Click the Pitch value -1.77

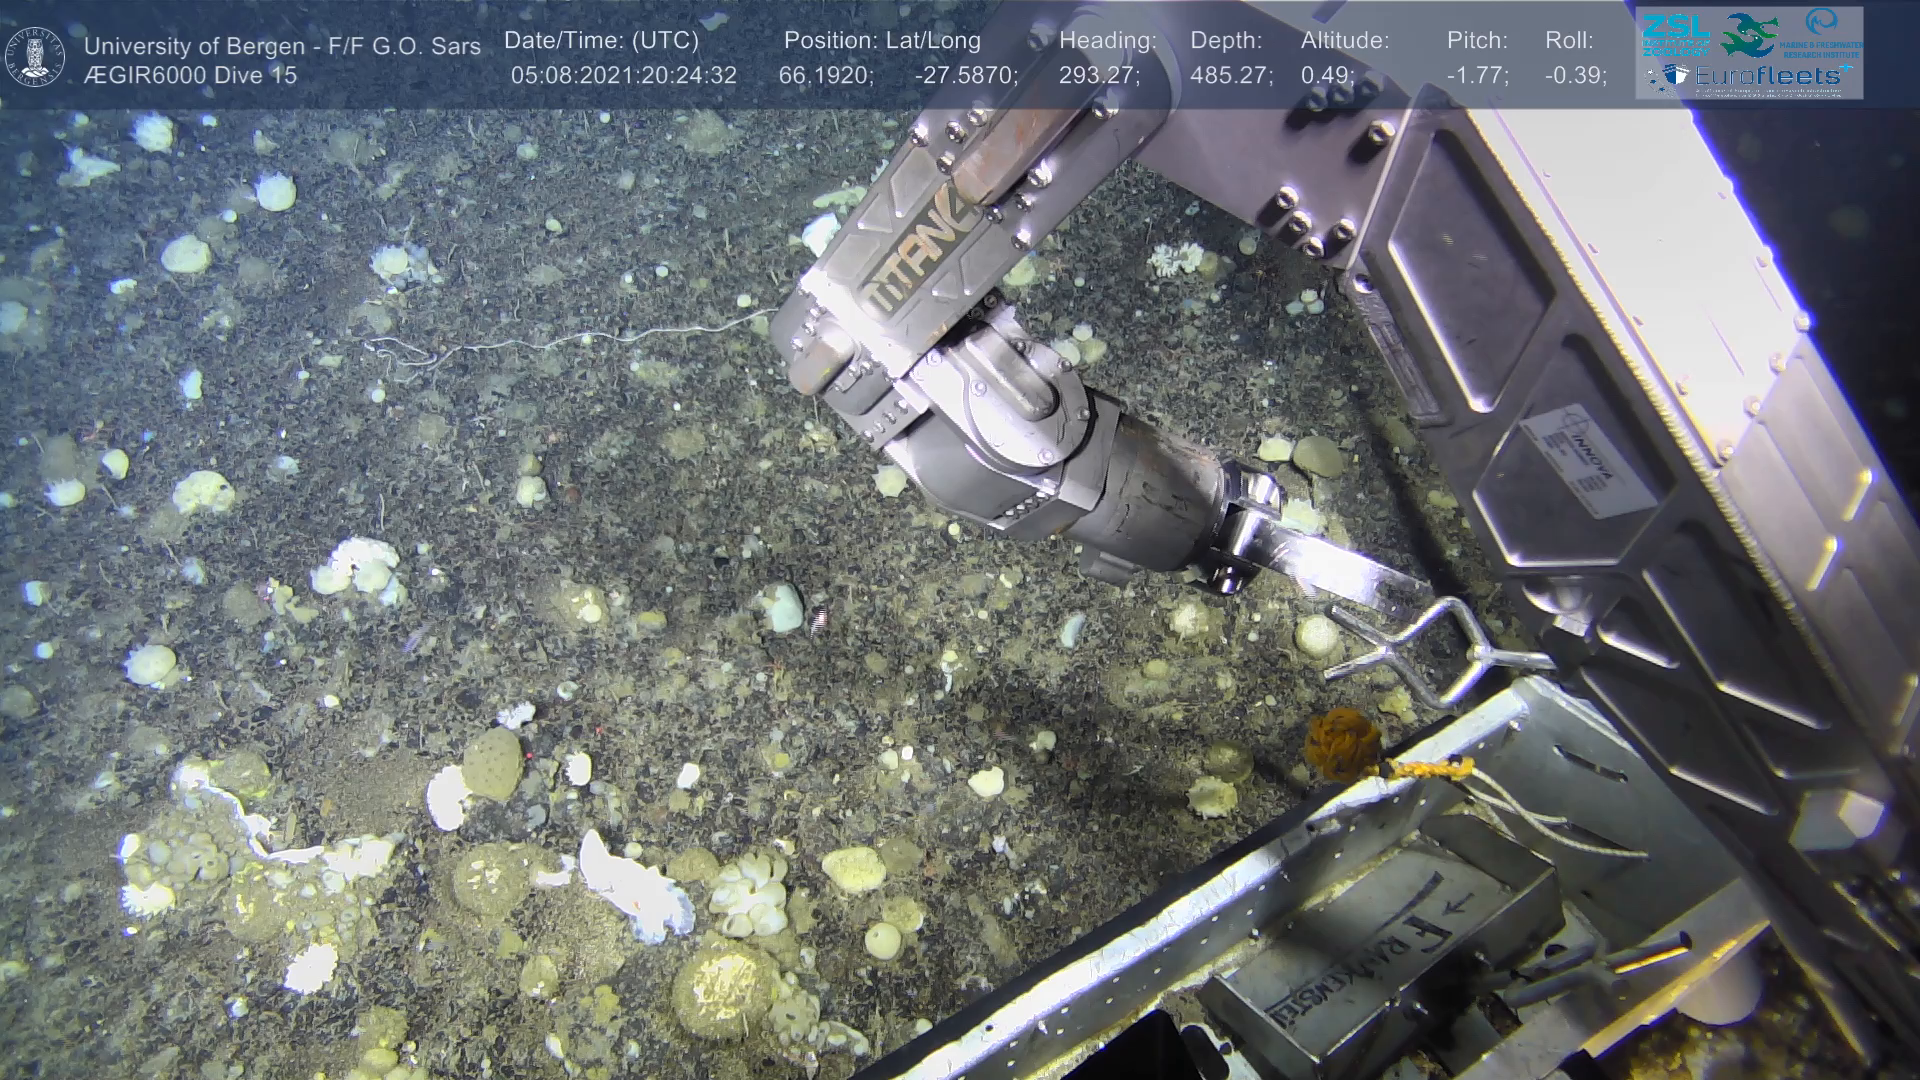click(1476, 76)
